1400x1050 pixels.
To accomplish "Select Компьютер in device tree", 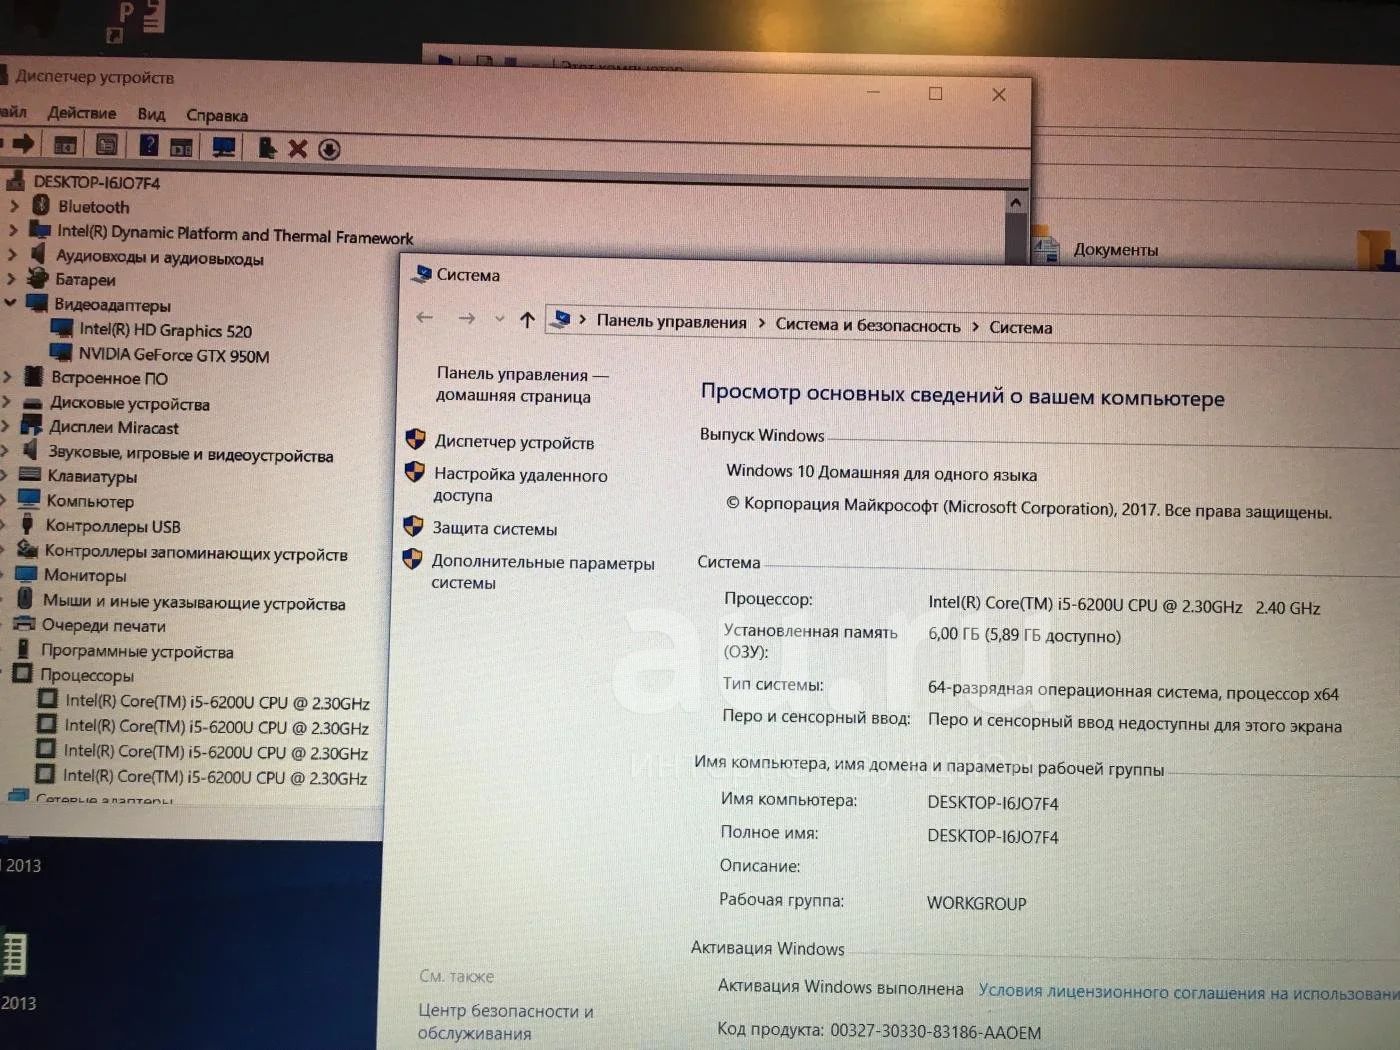I will pos(89,501).
